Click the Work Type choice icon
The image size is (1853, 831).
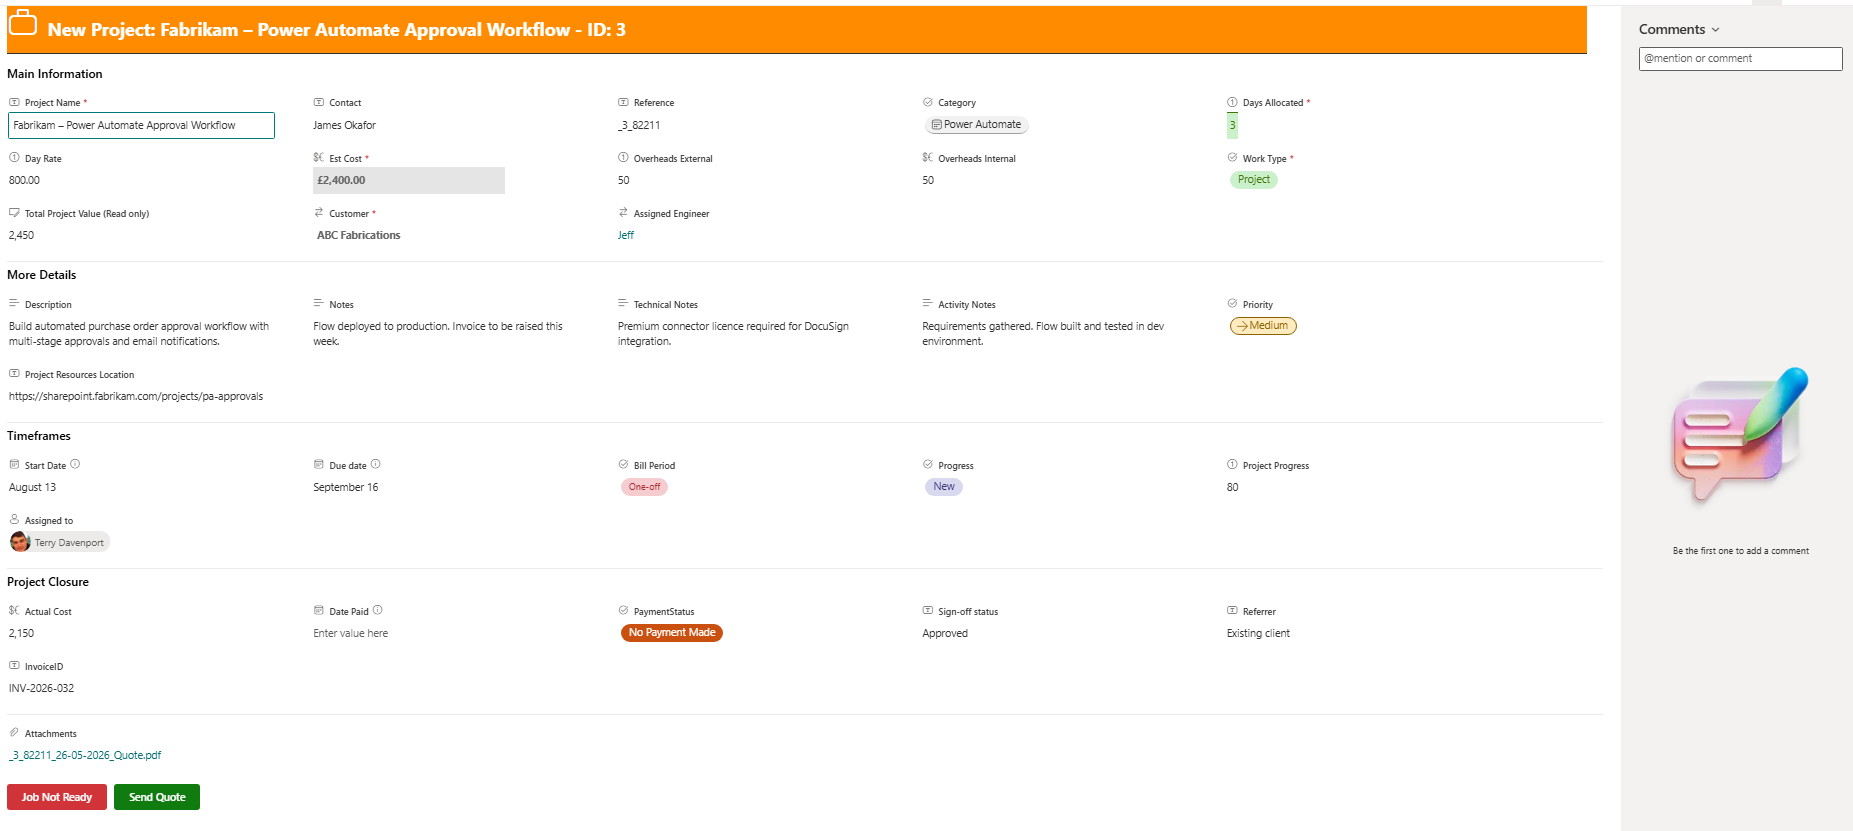tap(1232, 157)
